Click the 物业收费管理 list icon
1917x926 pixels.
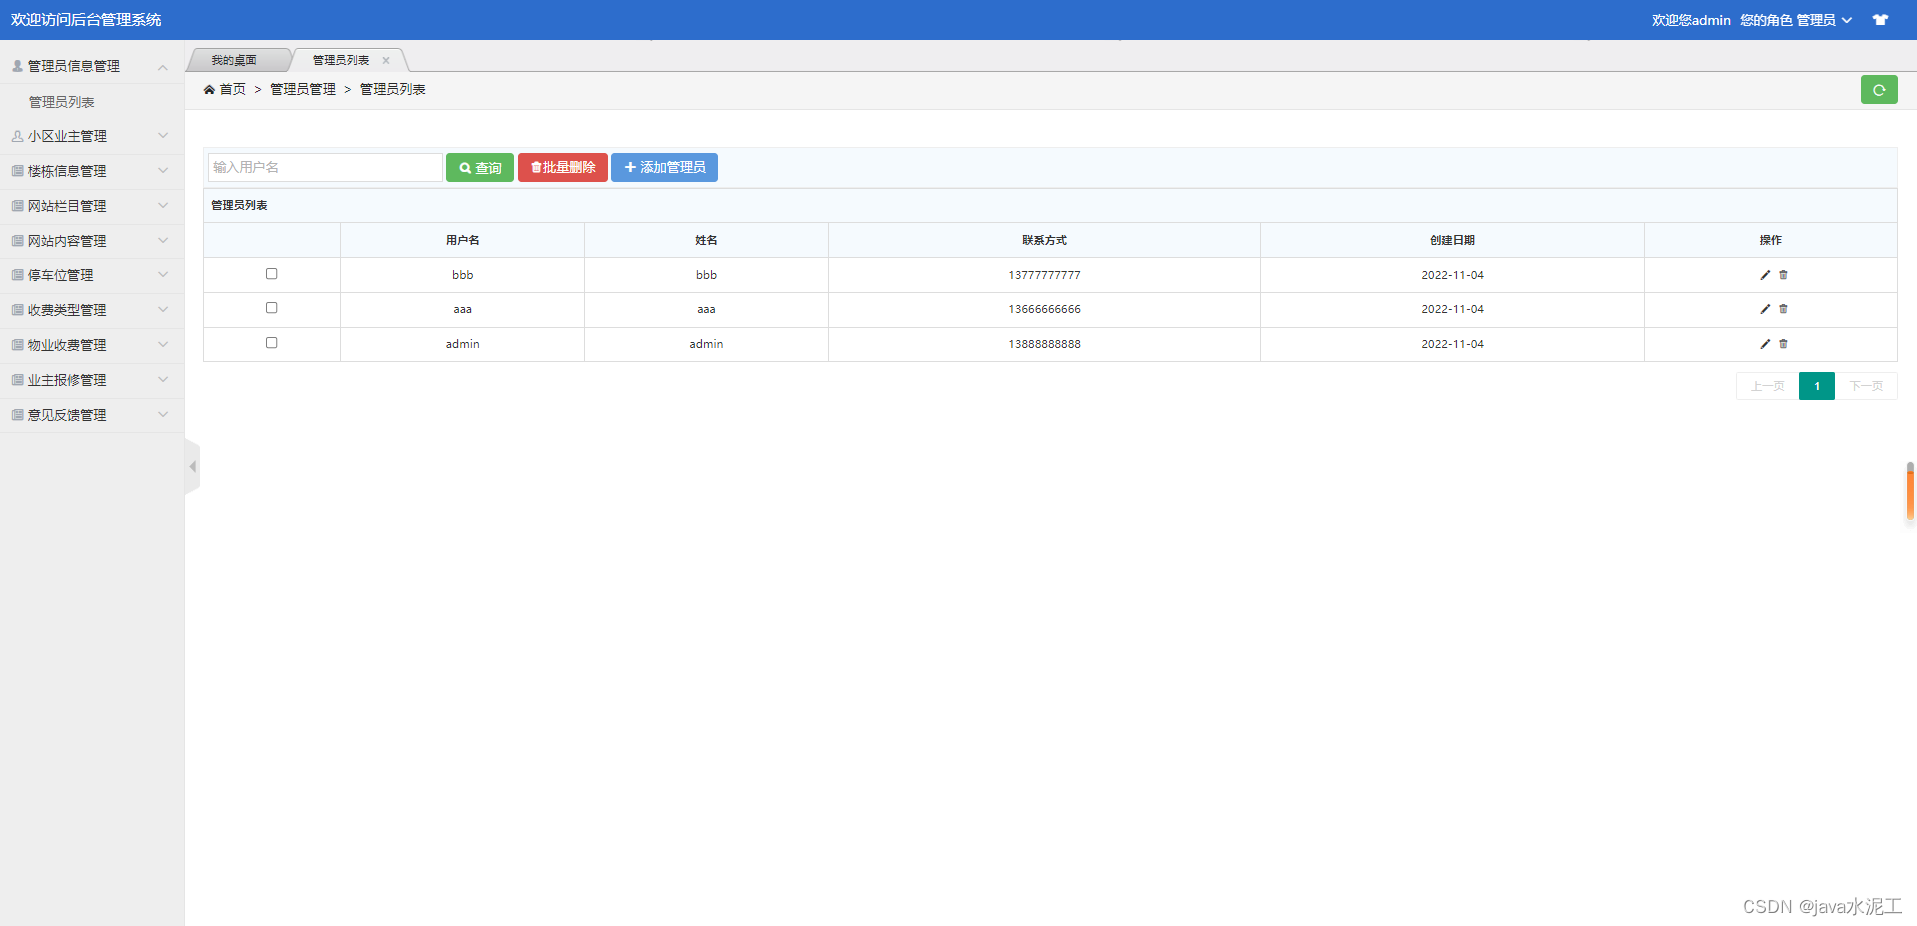[17, 345]
